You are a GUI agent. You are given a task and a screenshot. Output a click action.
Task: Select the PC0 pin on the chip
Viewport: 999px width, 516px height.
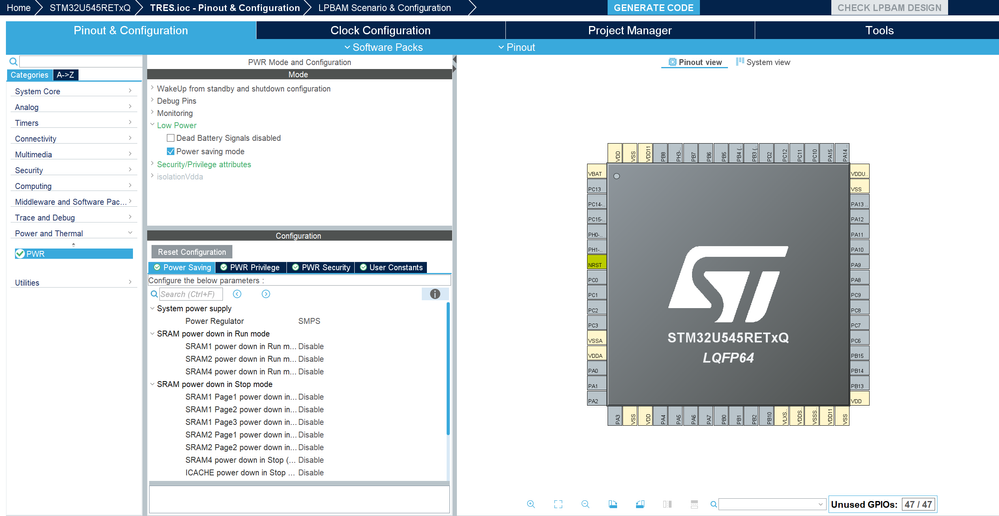point(596,280)
